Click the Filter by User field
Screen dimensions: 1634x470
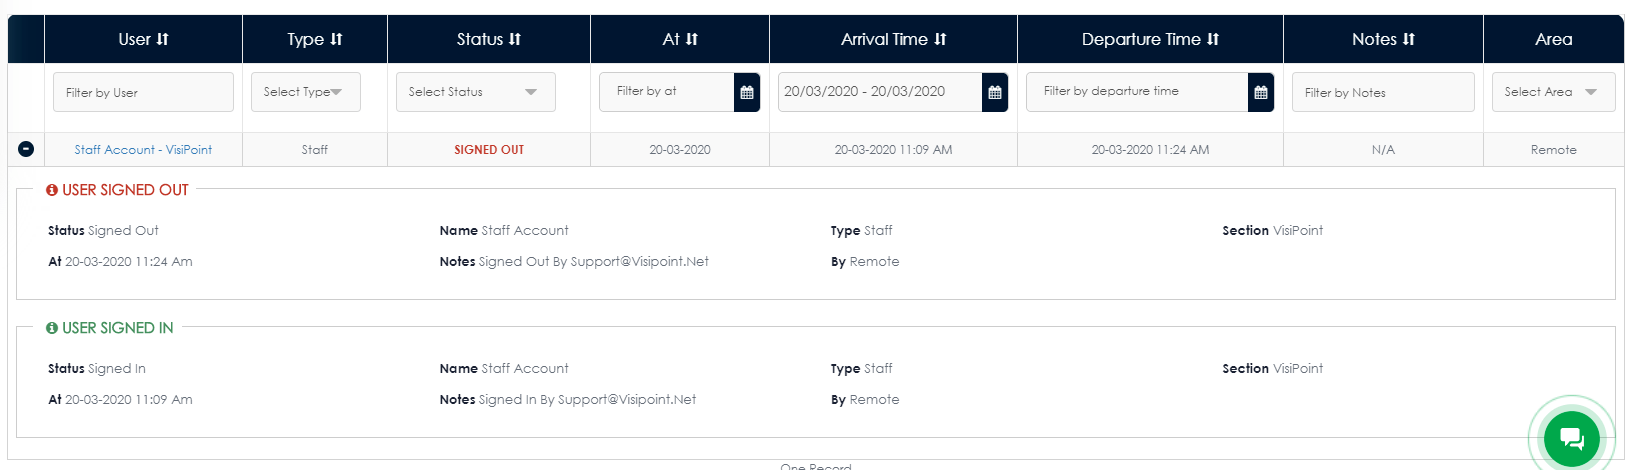143,92
